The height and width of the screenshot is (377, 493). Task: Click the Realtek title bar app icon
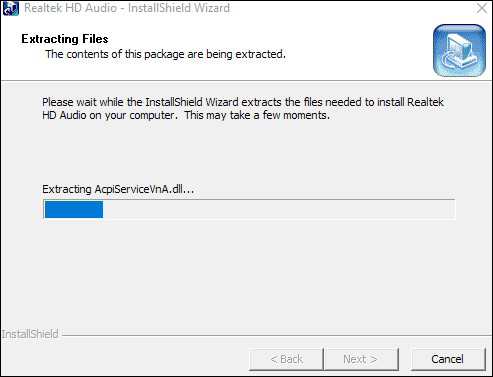tap(11, 8)
